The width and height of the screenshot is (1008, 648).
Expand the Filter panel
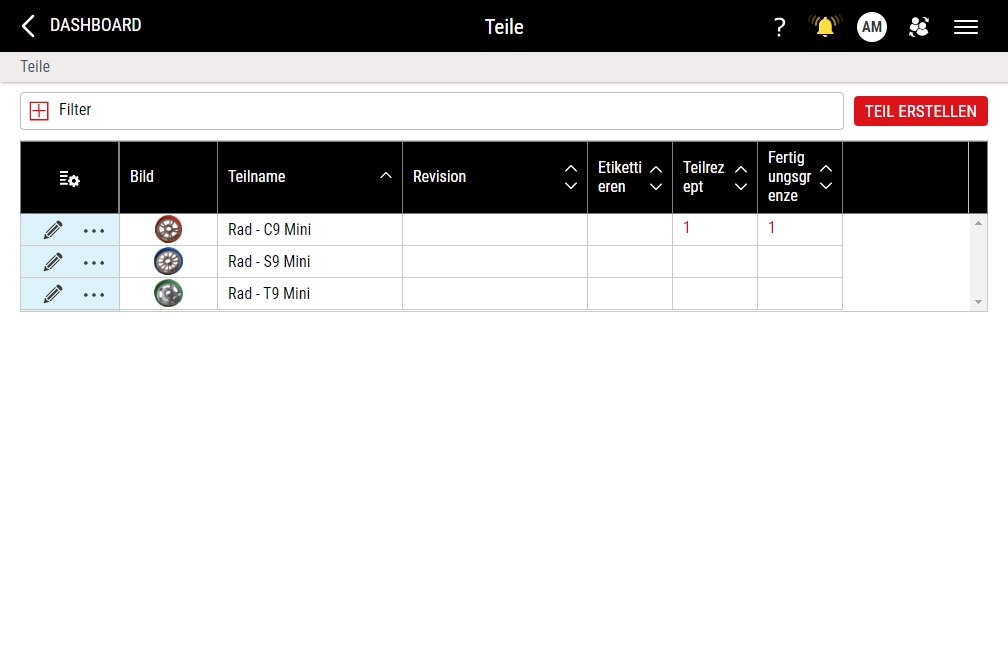click(39, 111)
